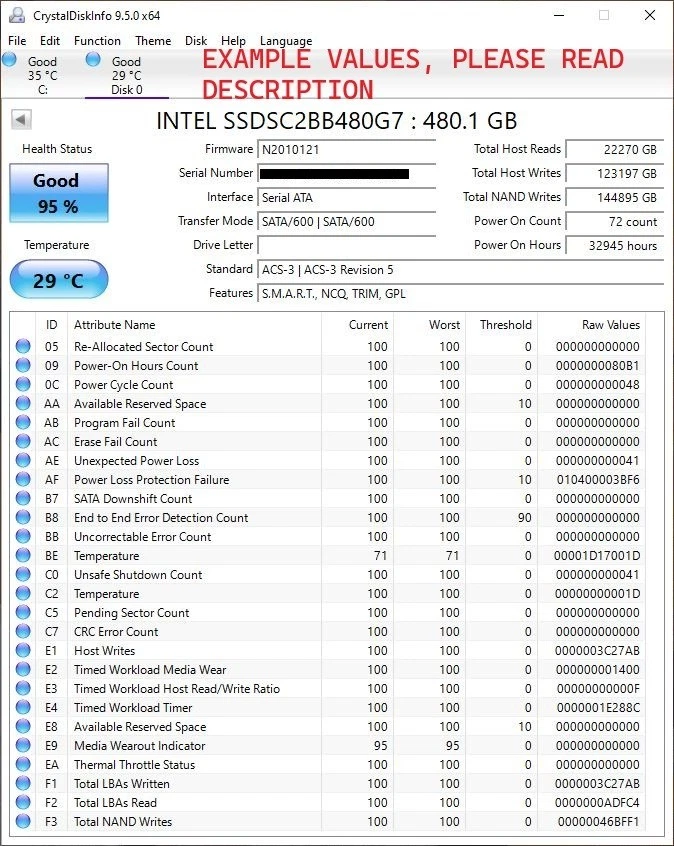Click the orb beside Thermal Throttle Status
Screen dimensions: 674x846
pyautogui.click(x=23, y=765)
